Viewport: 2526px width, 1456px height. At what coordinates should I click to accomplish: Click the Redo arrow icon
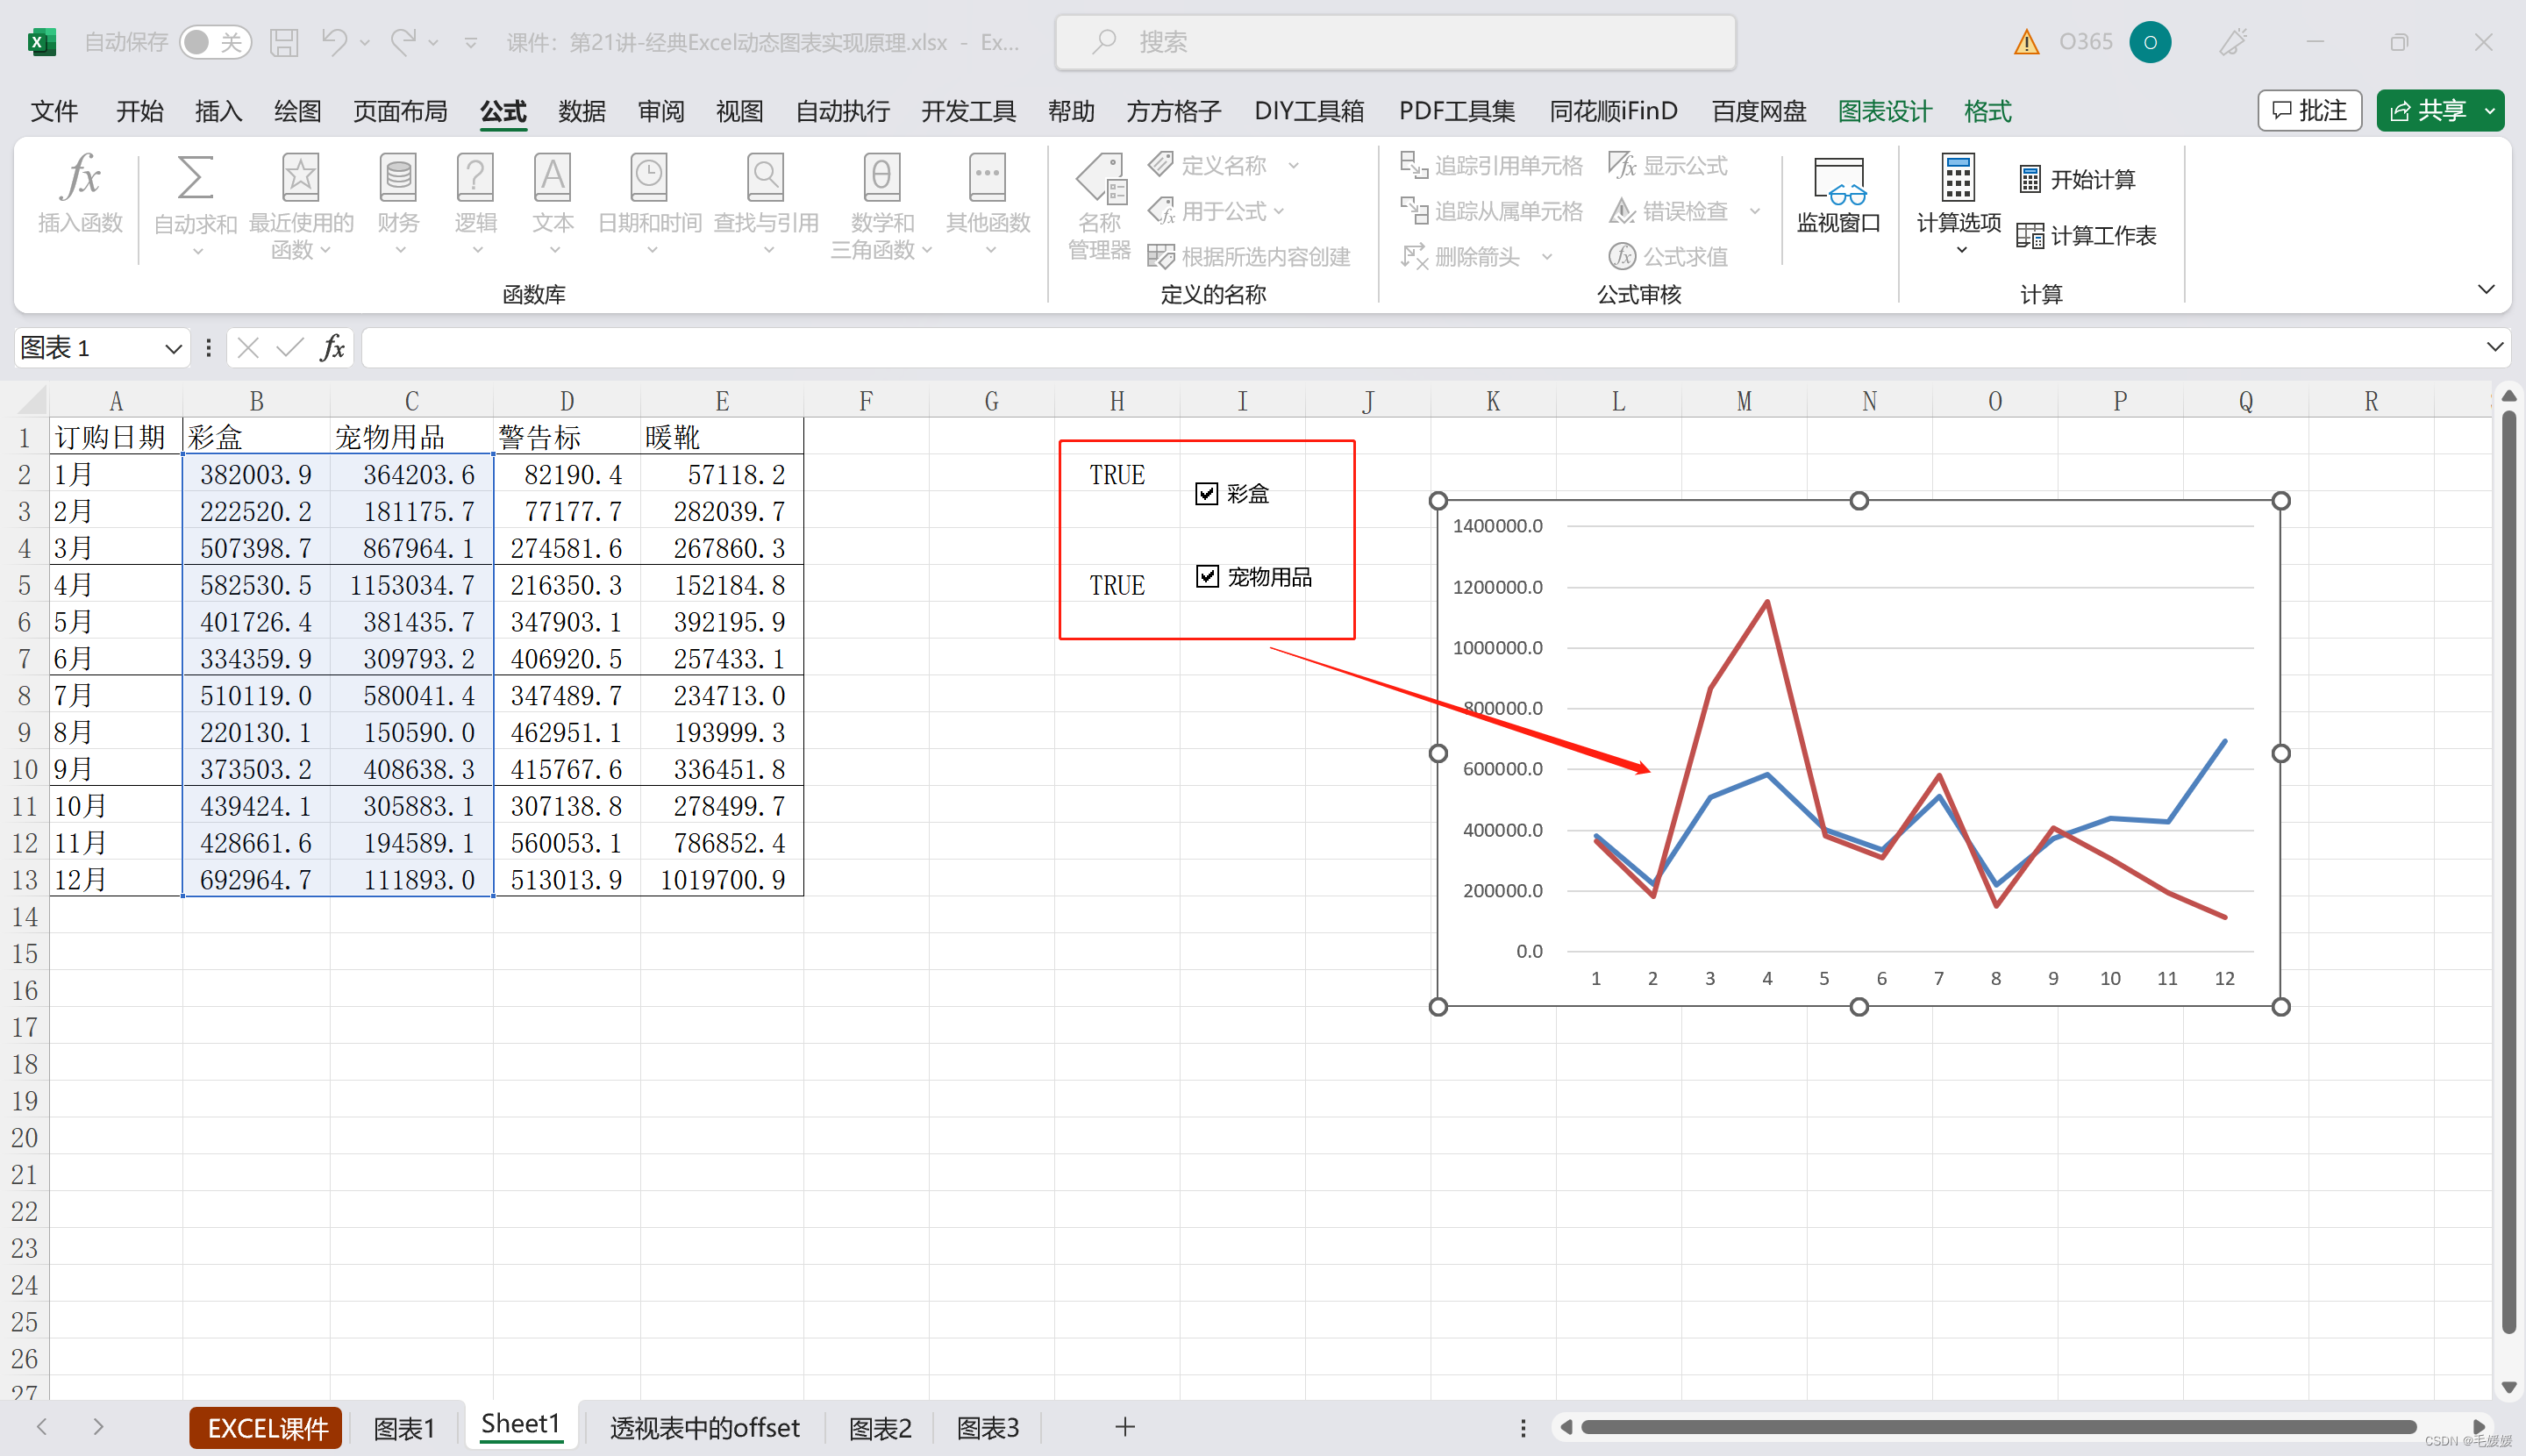coord(403,41)
